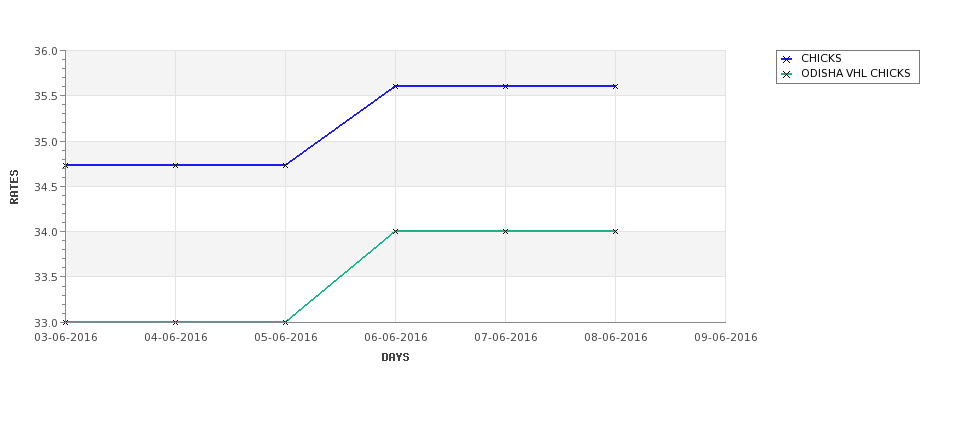
Task: Click the 03-06-2016 x-axis date label
Action: click(x=65, y=338)
